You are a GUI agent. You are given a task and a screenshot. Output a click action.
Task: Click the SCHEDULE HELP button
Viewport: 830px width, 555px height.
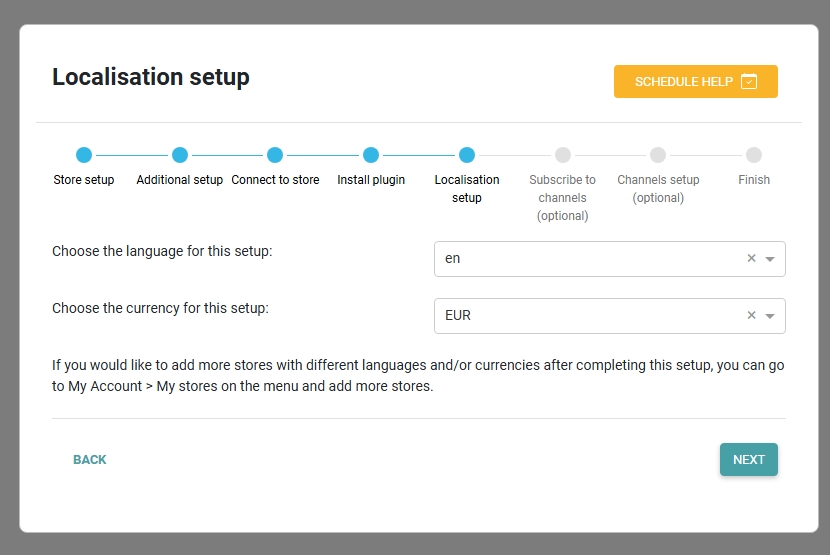696,82
